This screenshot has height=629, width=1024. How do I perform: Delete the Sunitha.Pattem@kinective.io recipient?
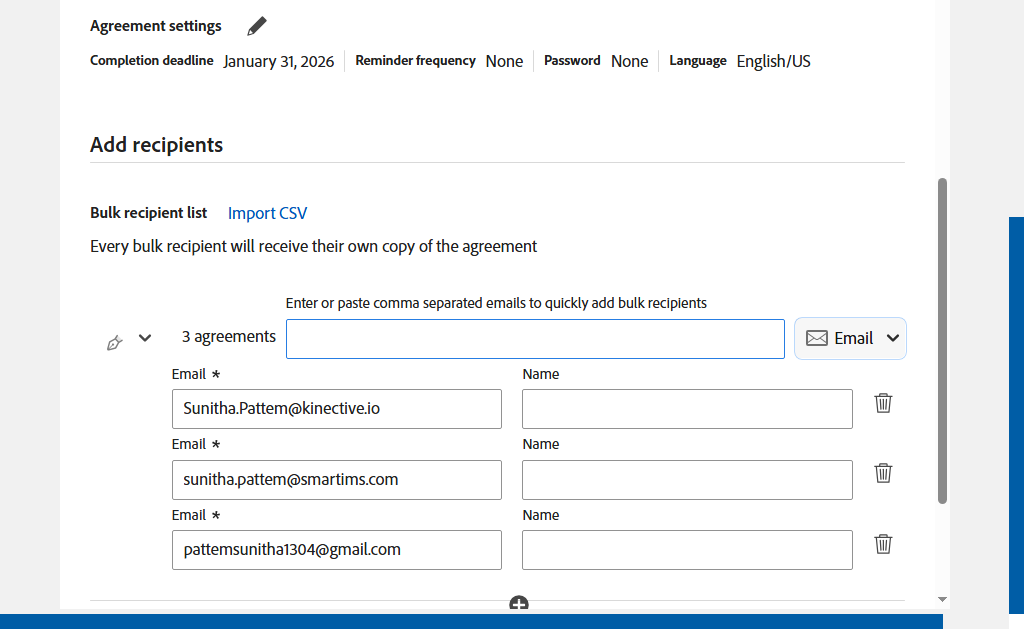click(883, 403)
